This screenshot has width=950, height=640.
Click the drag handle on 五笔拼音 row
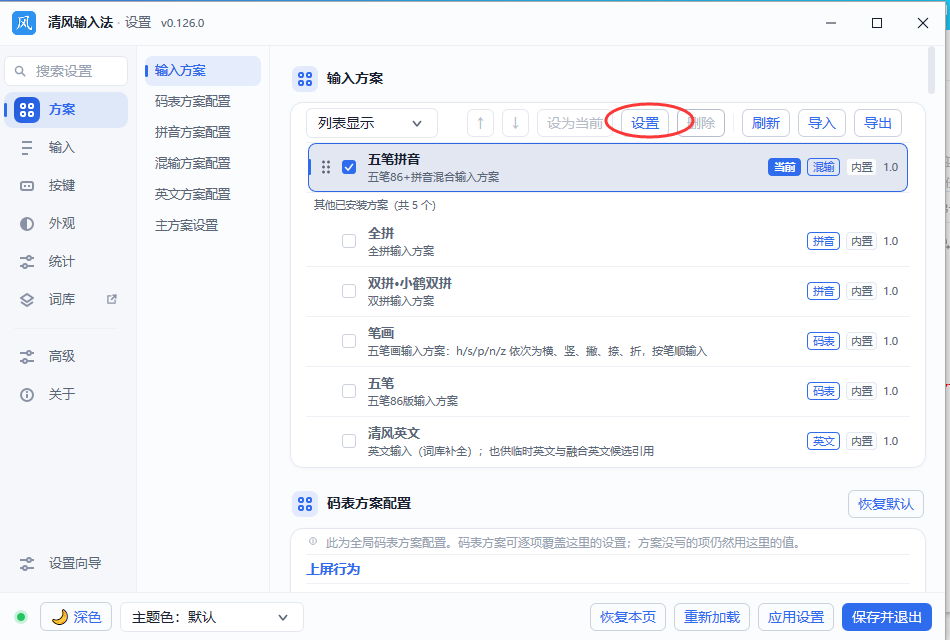coord(326,167)
